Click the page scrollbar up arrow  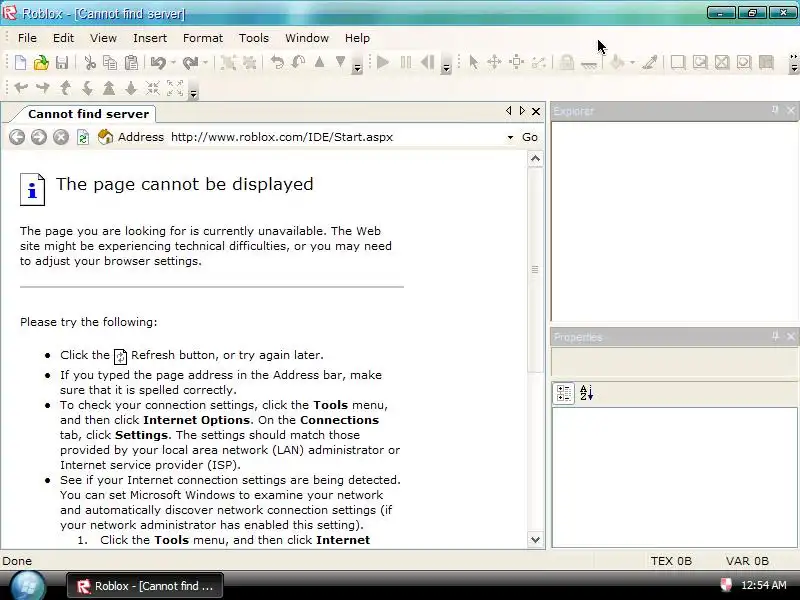535,159
